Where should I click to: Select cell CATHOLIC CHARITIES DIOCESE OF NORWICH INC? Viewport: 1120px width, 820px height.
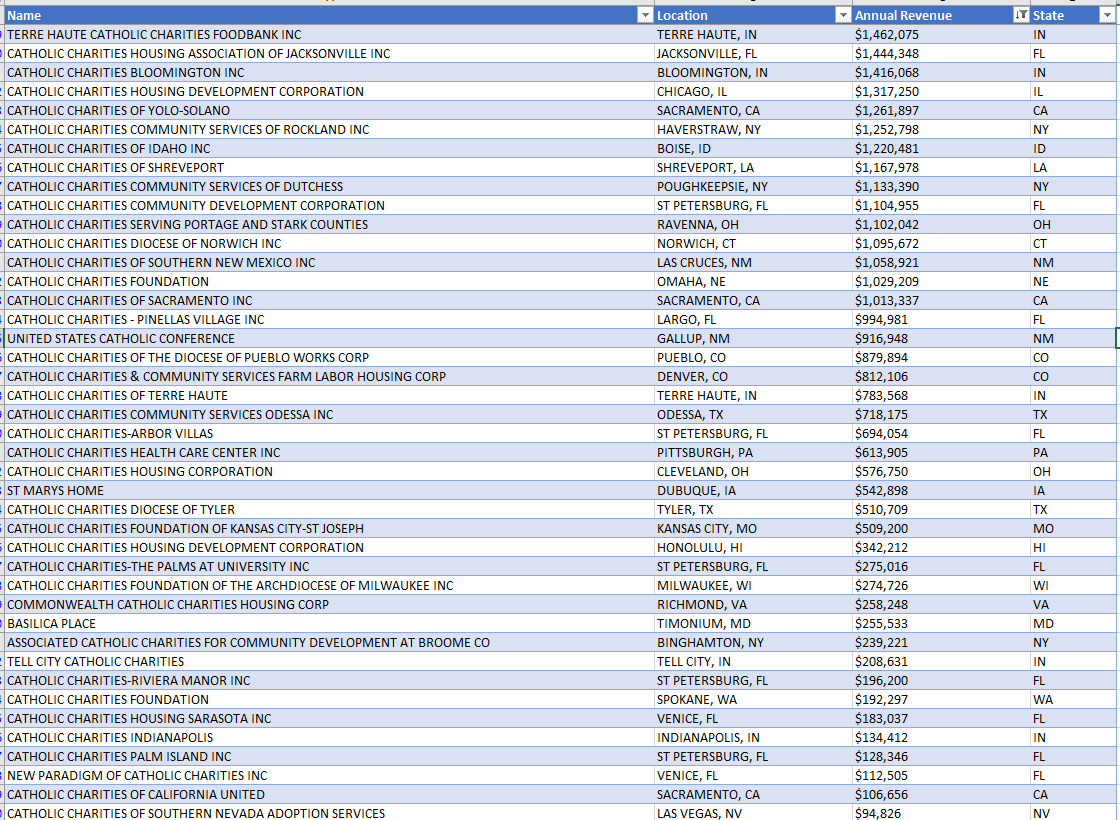329,244
